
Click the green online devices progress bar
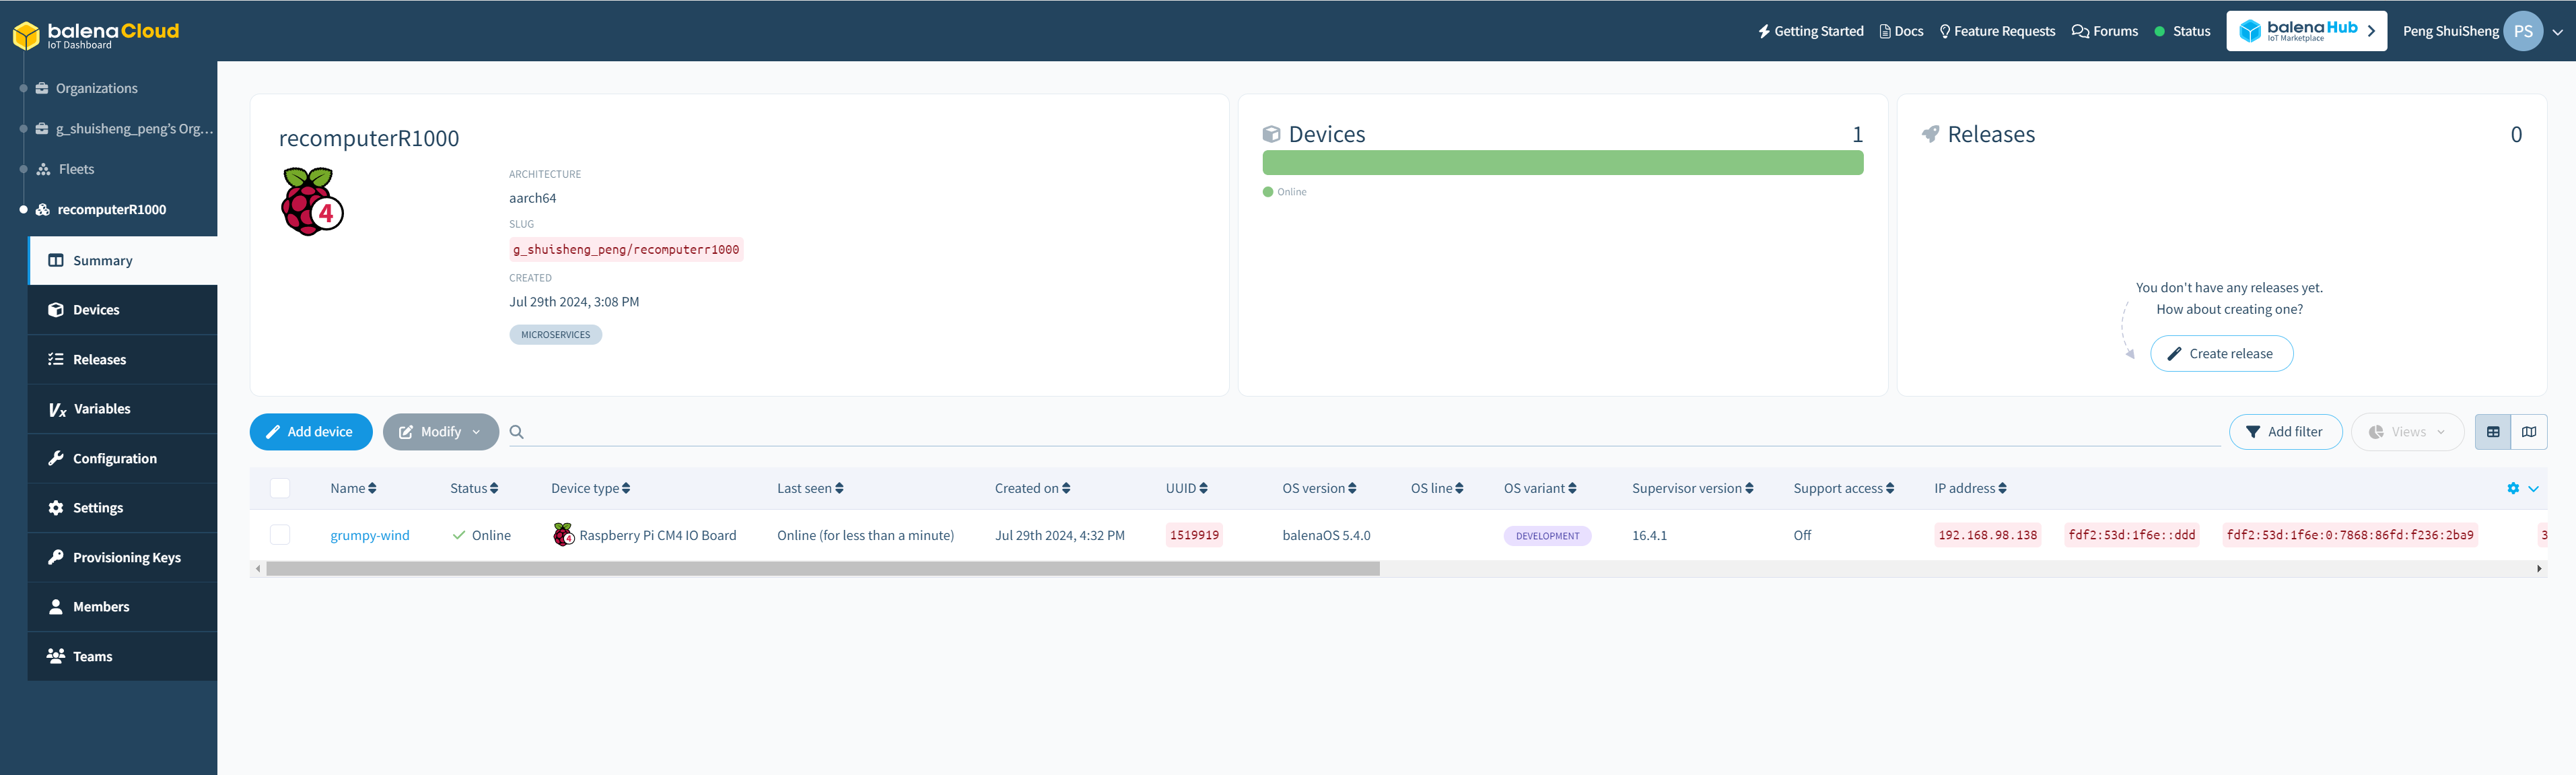[x=1562, y=163]
